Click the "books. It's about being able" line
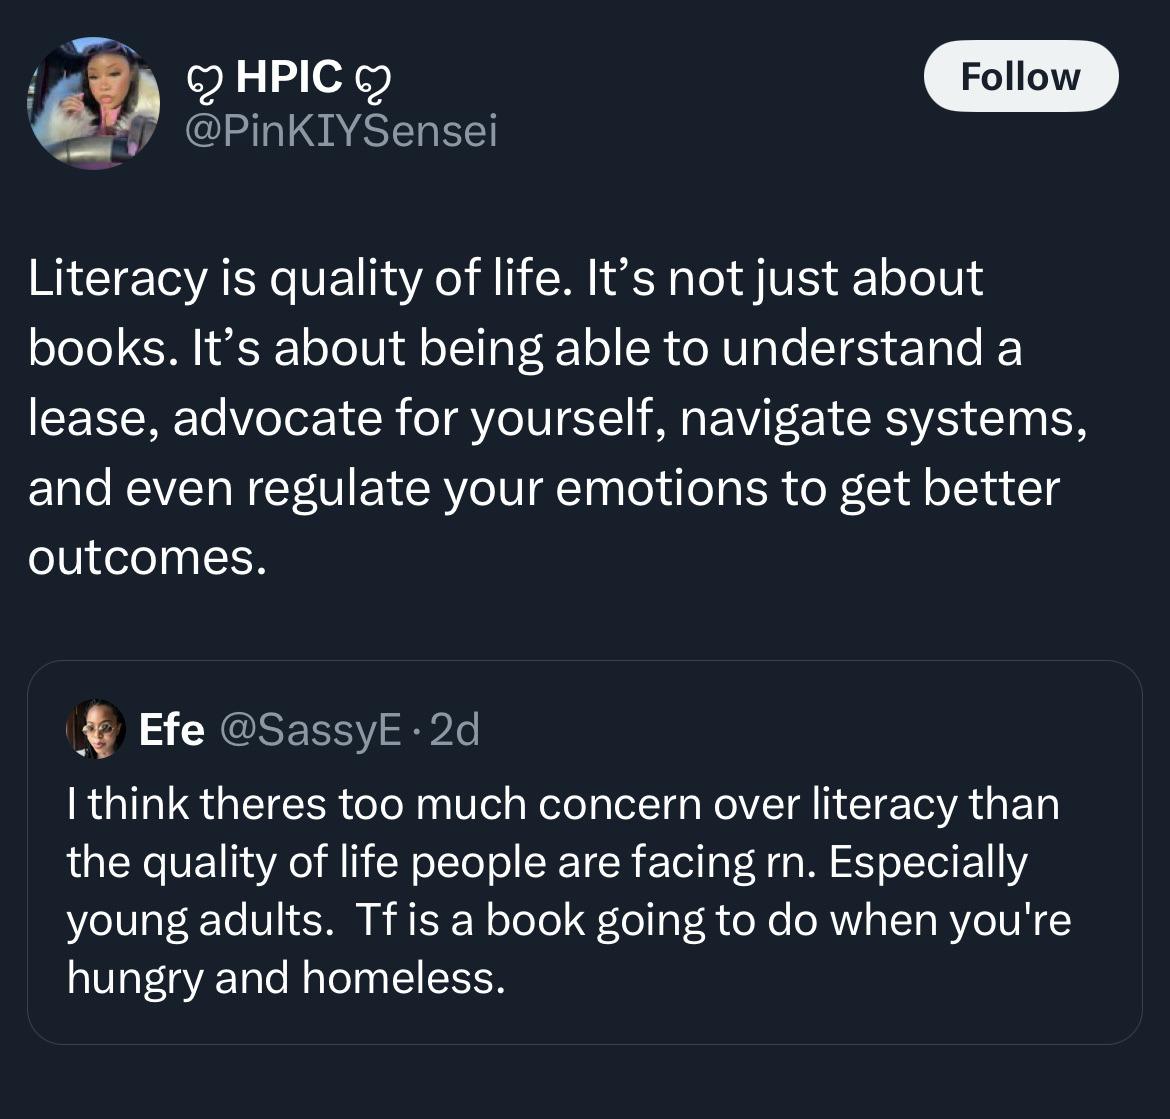 click(525, 348)
